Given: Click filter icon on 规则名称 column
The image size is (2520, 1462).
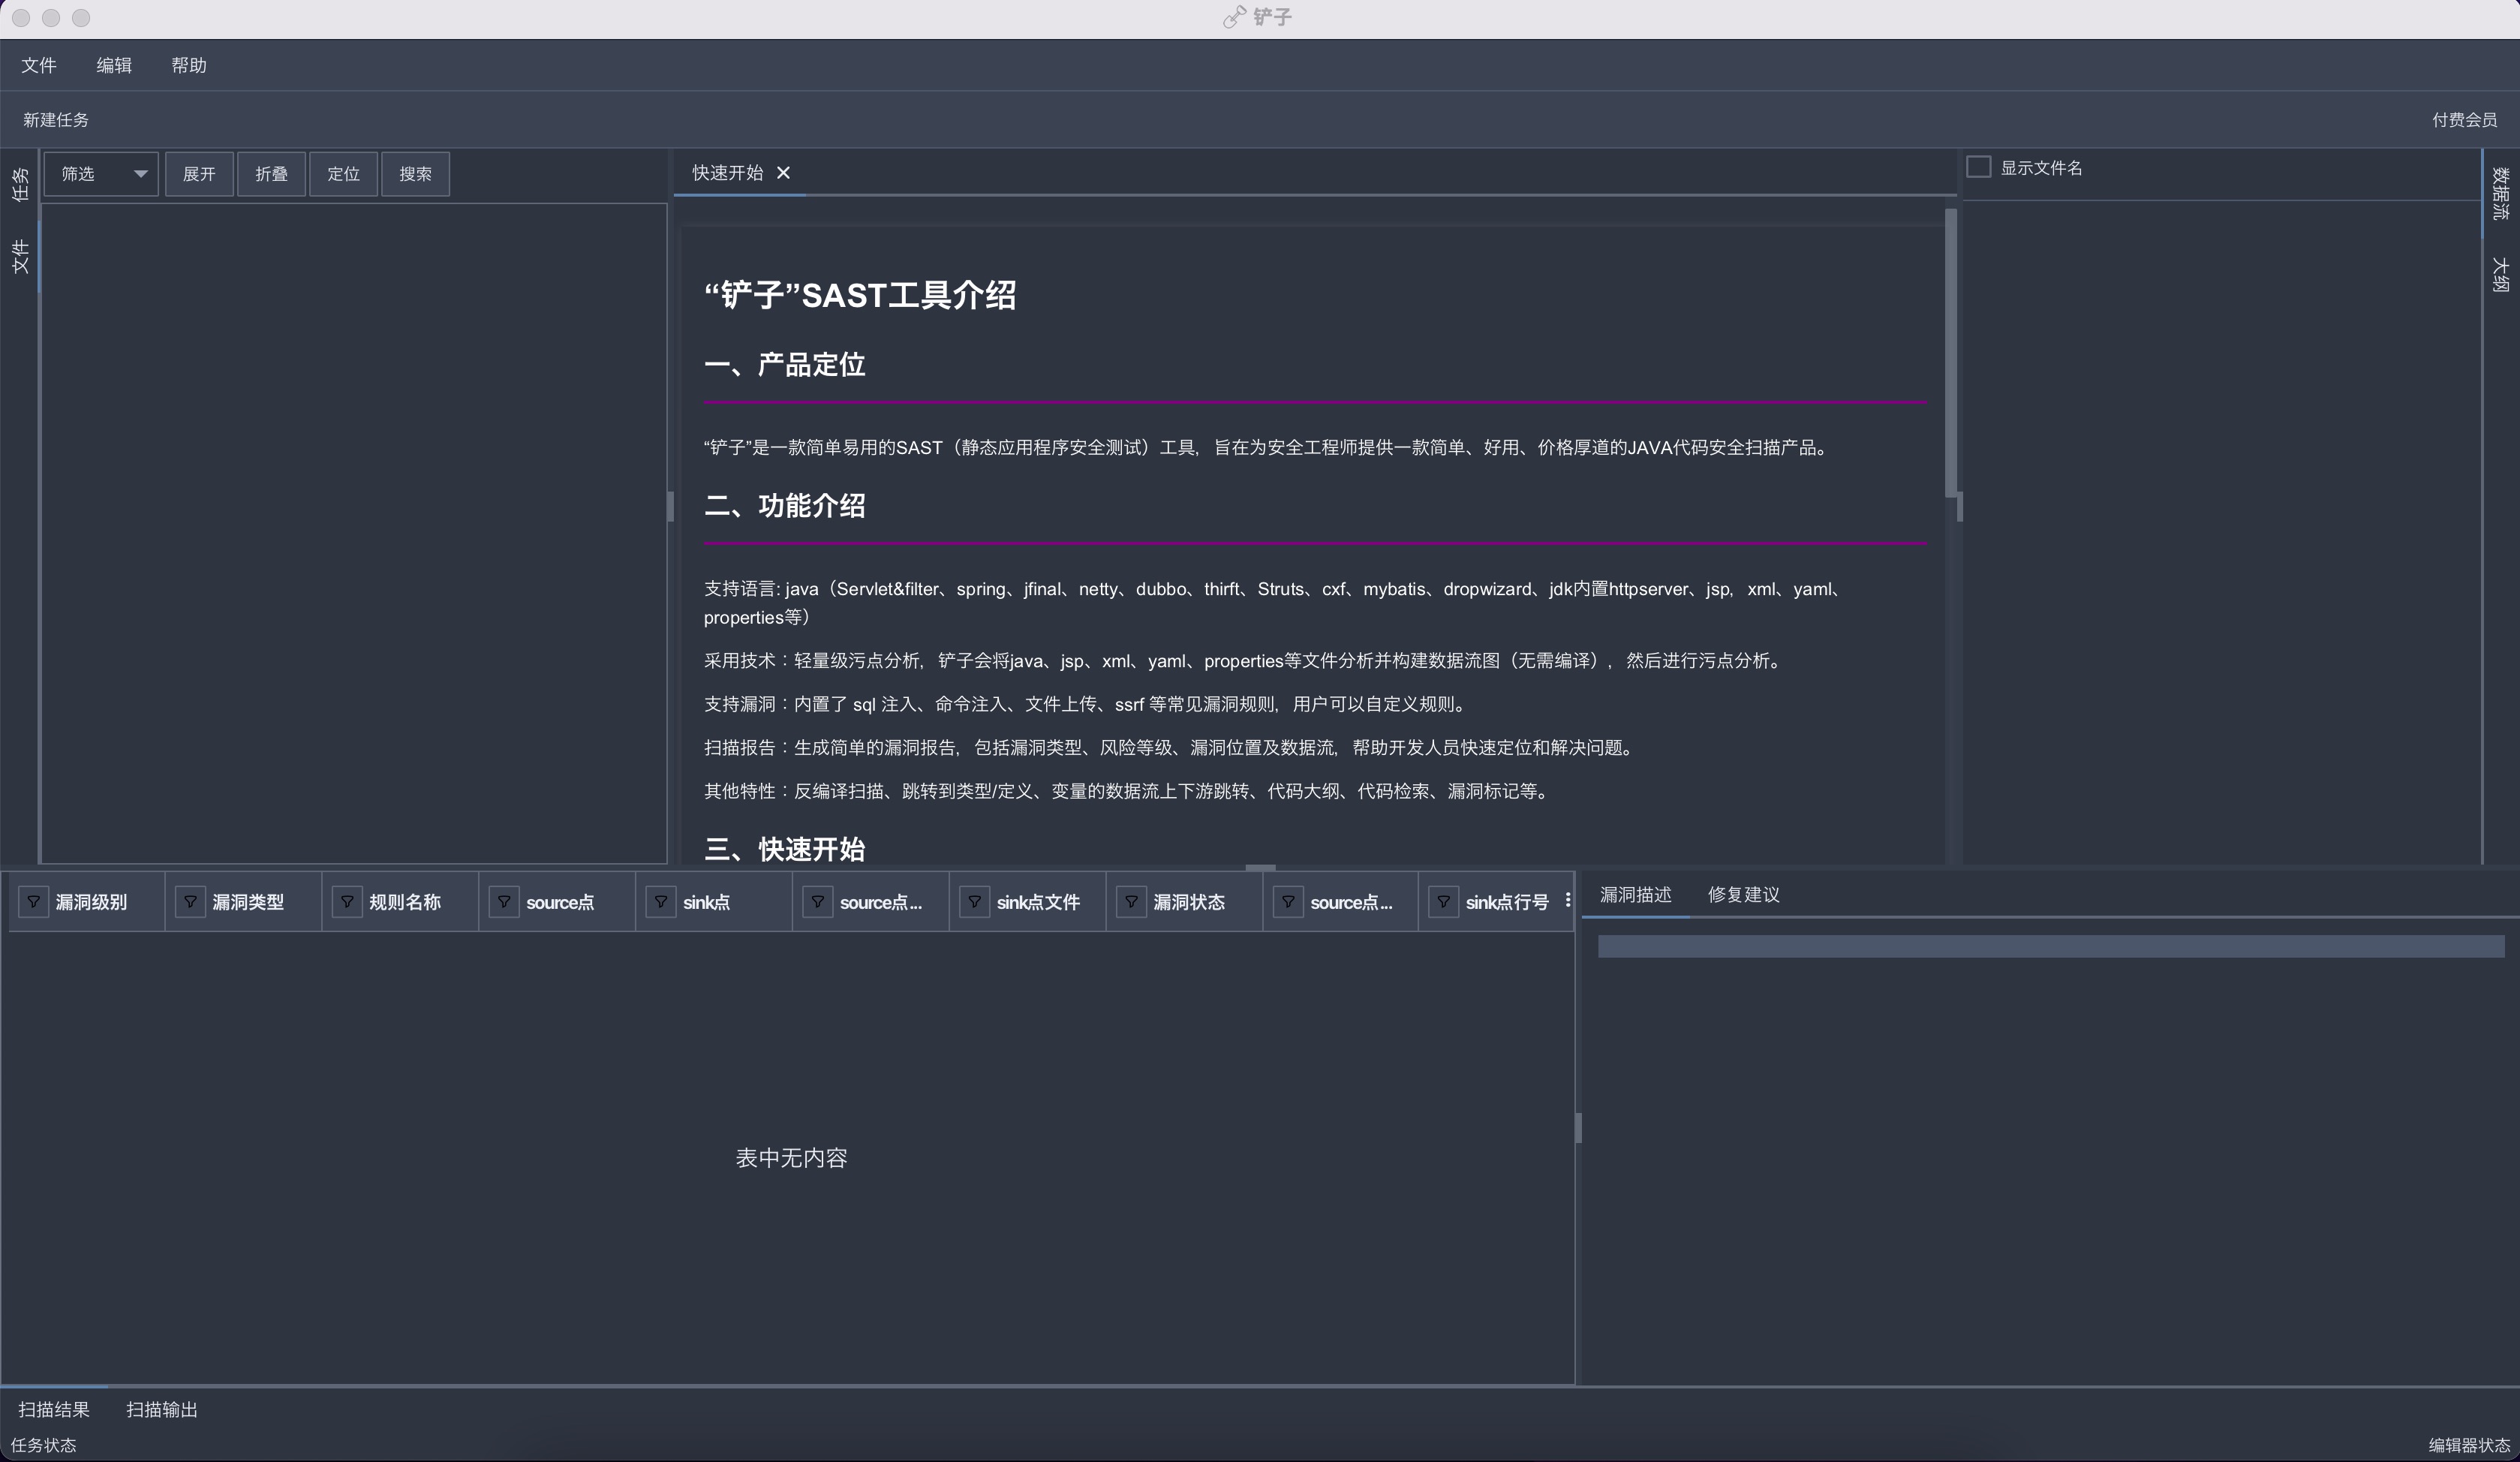Looking at the screenshot, I should point(347,902).
